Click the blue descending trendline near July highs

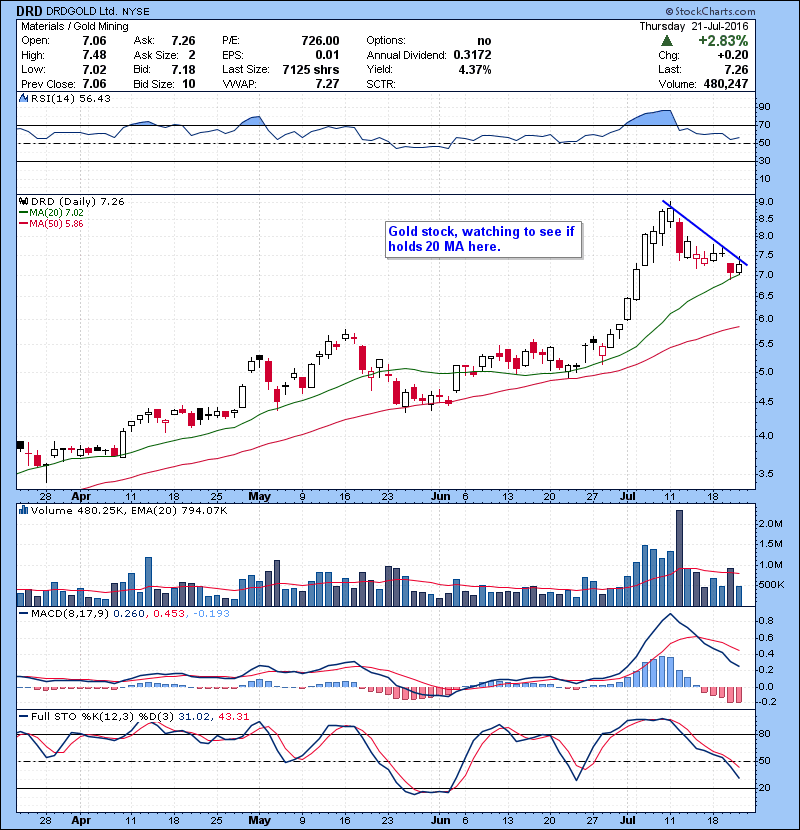pos(705,233)
